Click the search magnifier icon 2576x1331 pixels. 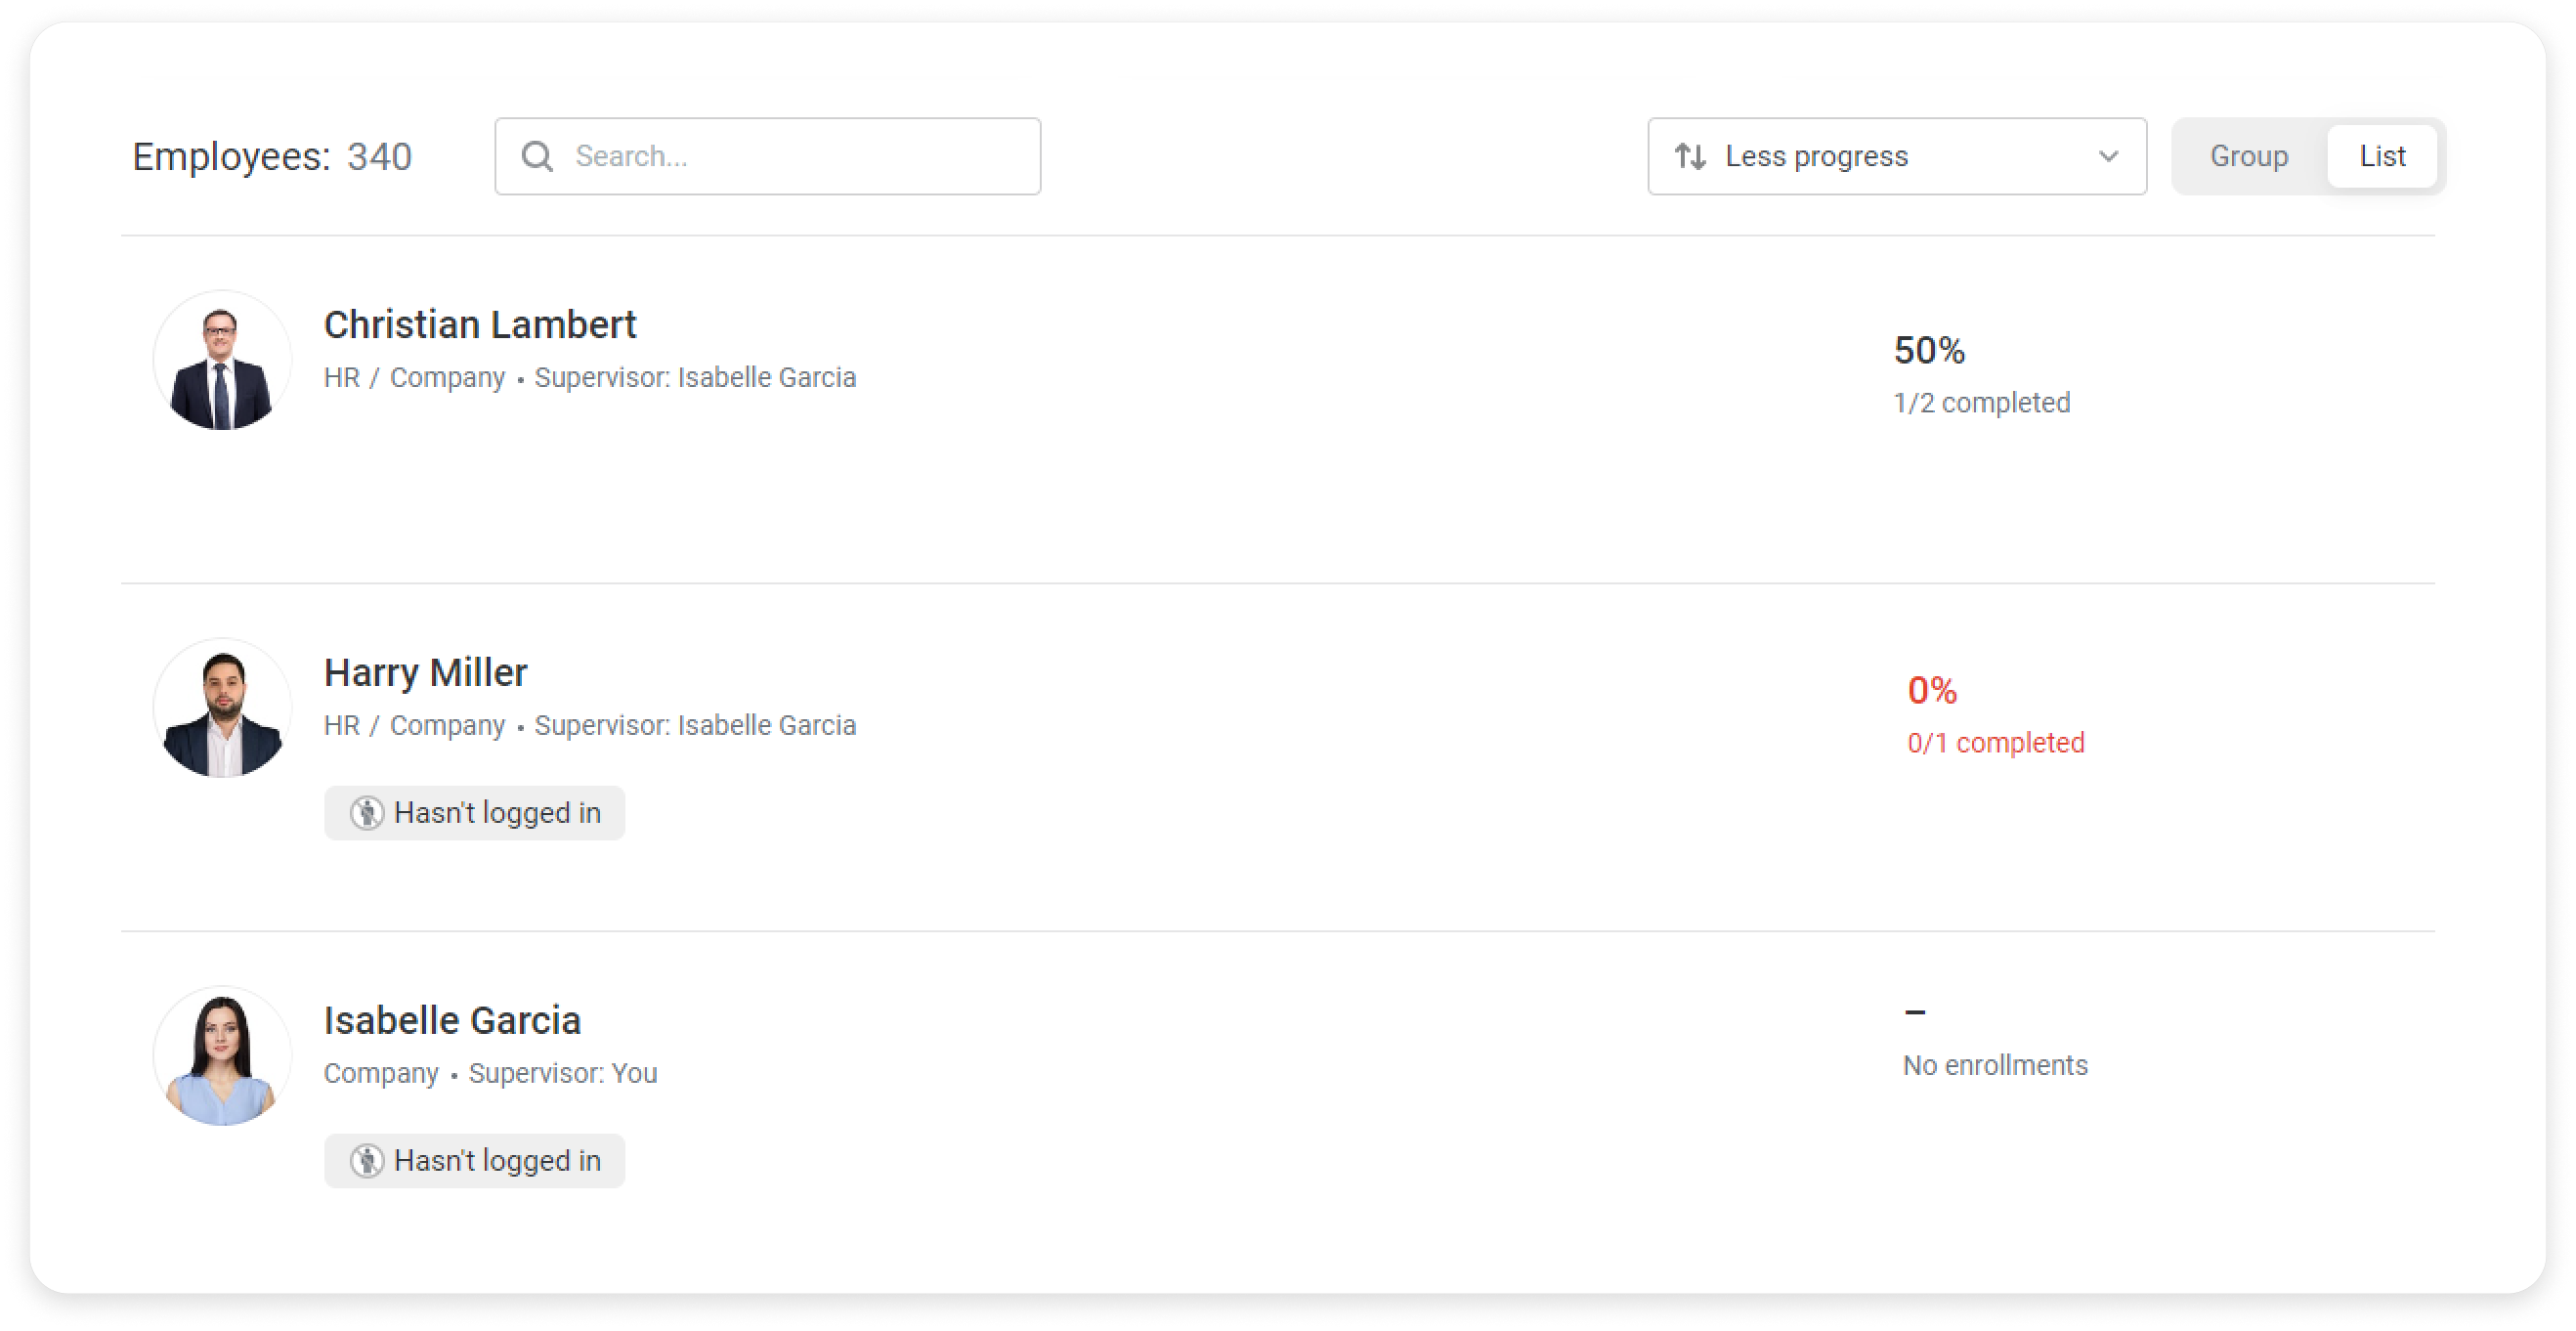click(538, 156)
